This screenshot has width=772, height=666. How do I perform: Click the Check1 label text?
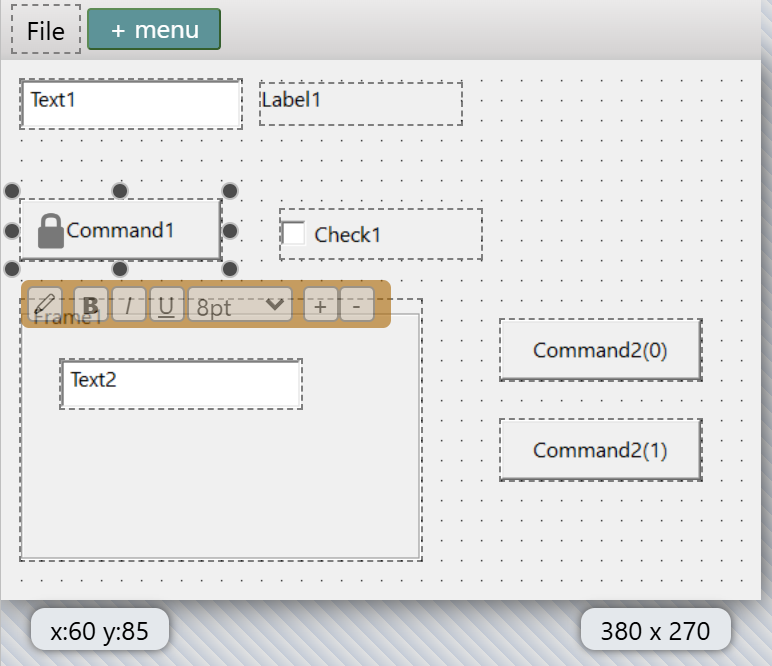coord(348,234)
